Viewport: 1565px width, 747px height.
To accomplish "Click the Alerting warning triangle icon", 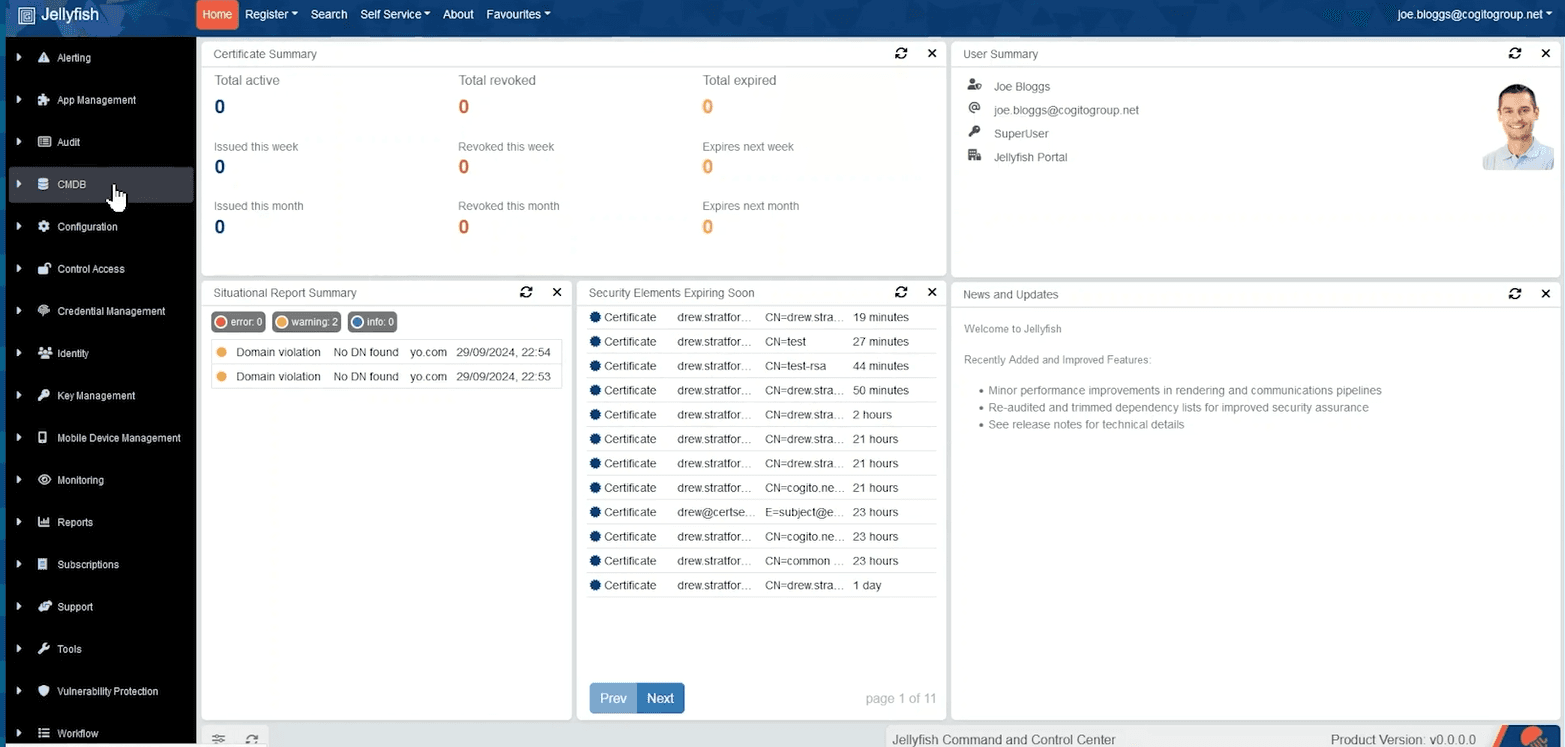I will coord(43,58).
